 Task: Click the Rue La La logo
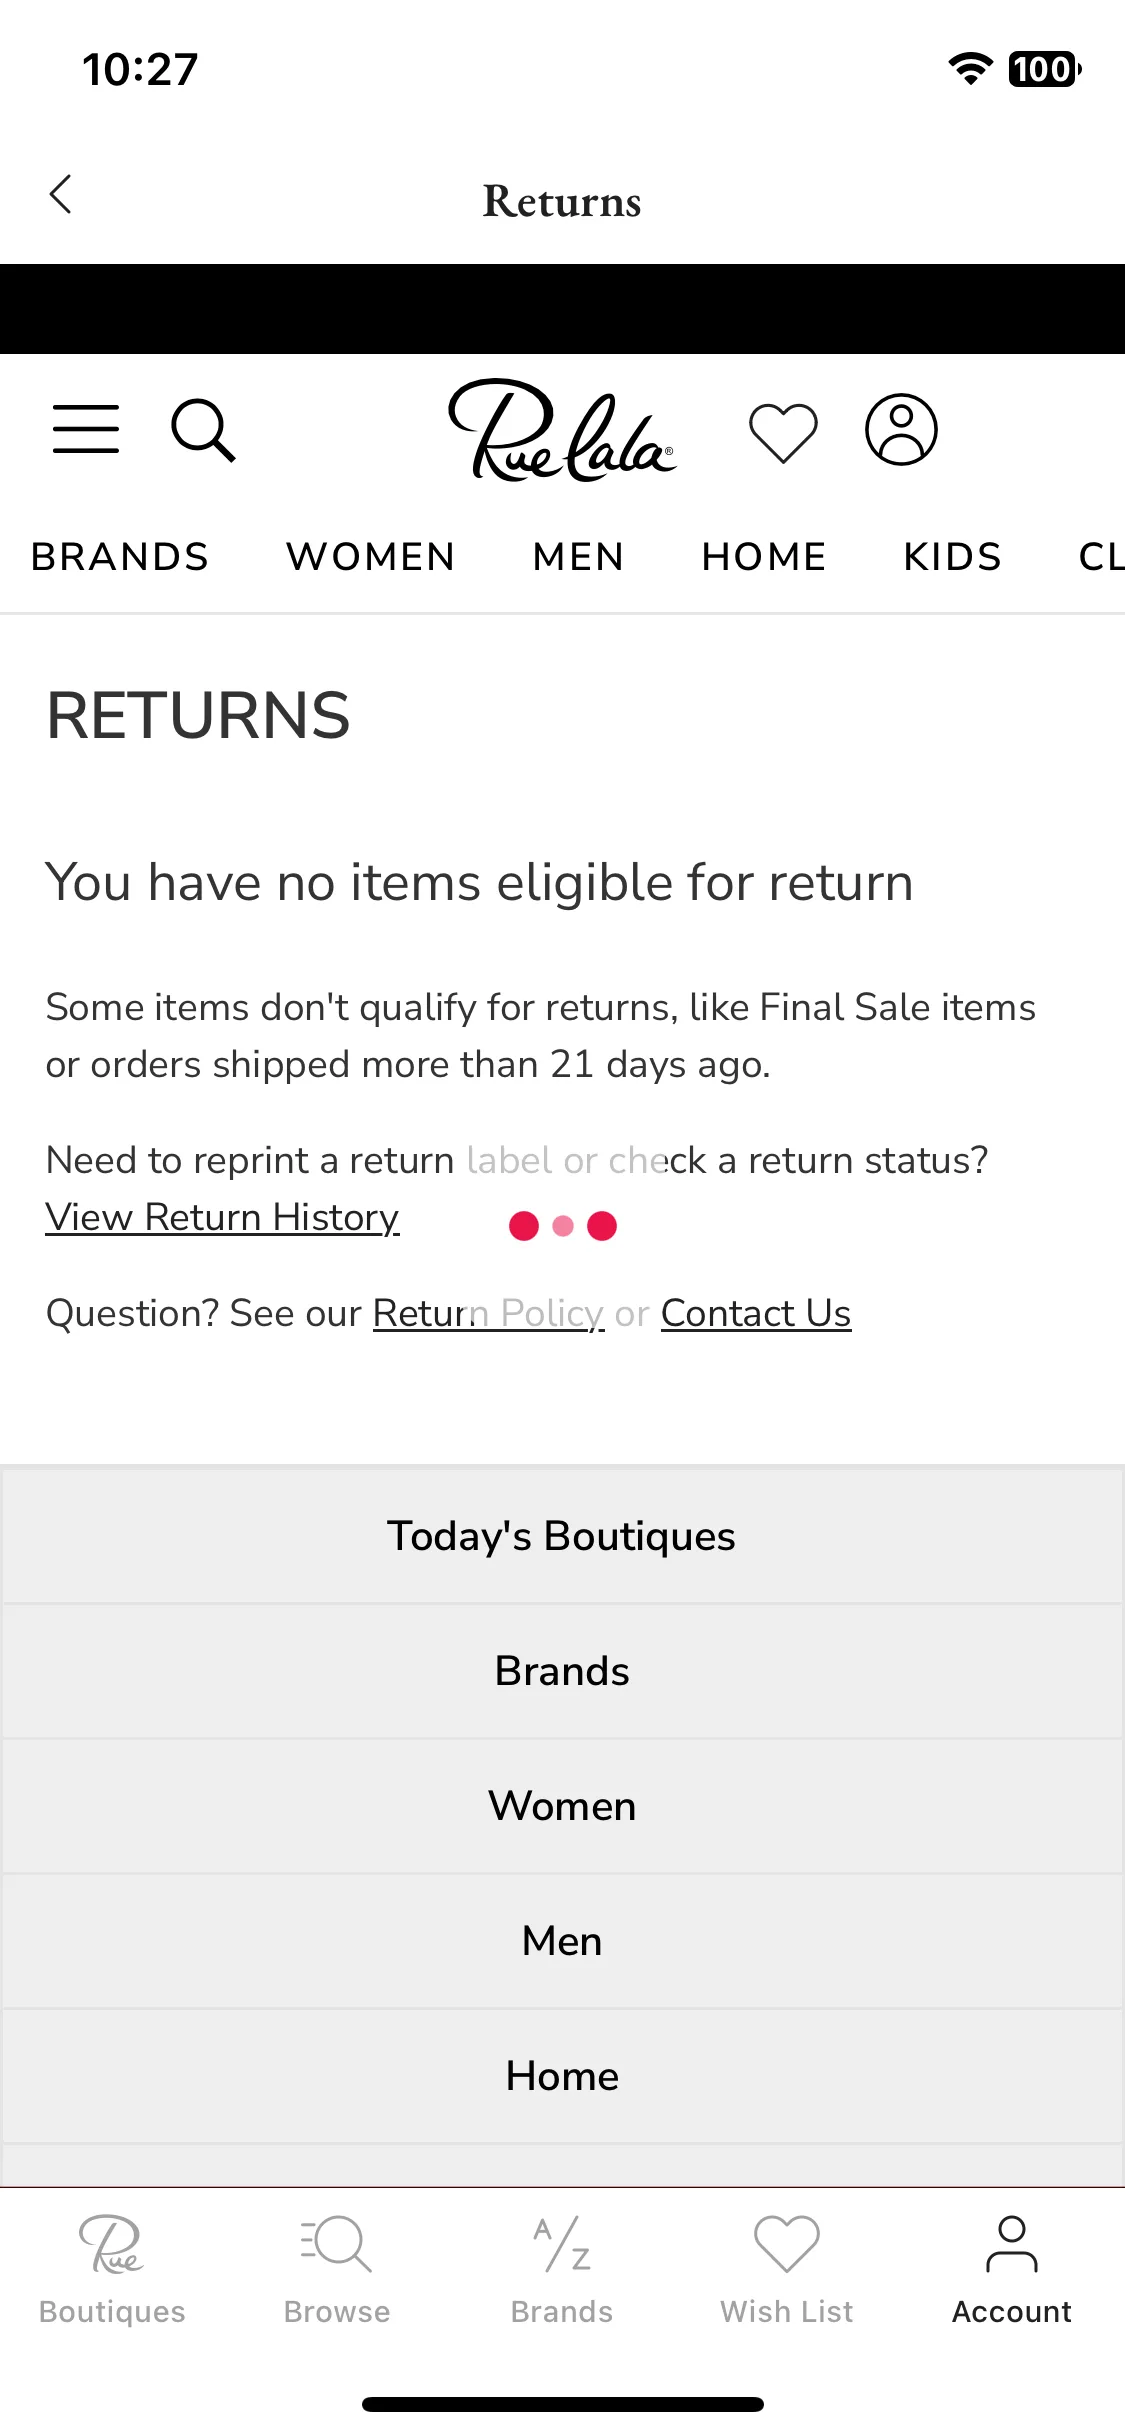click(562, 430)
